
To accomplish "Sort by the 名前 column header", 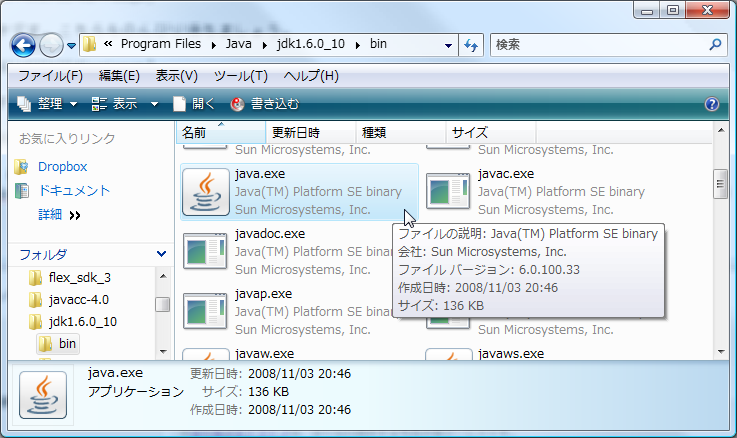I will tap(221, 132).
